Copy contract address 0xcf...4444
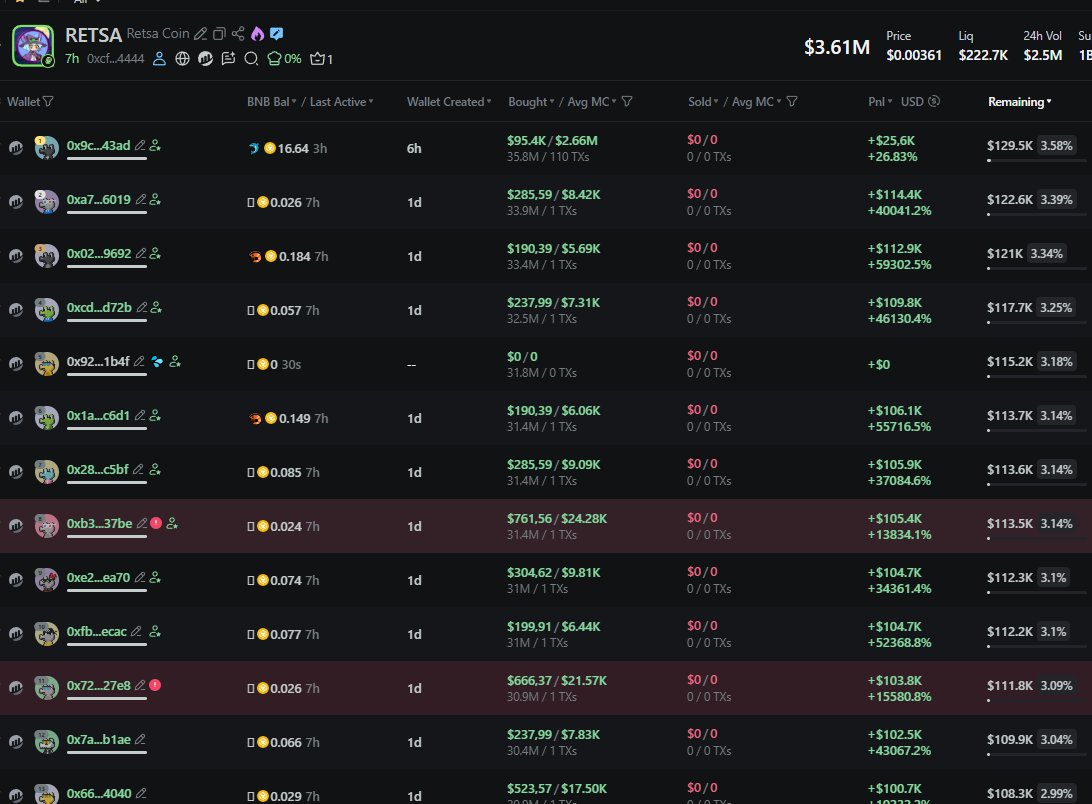1092x804 pixels. point(115,59)
